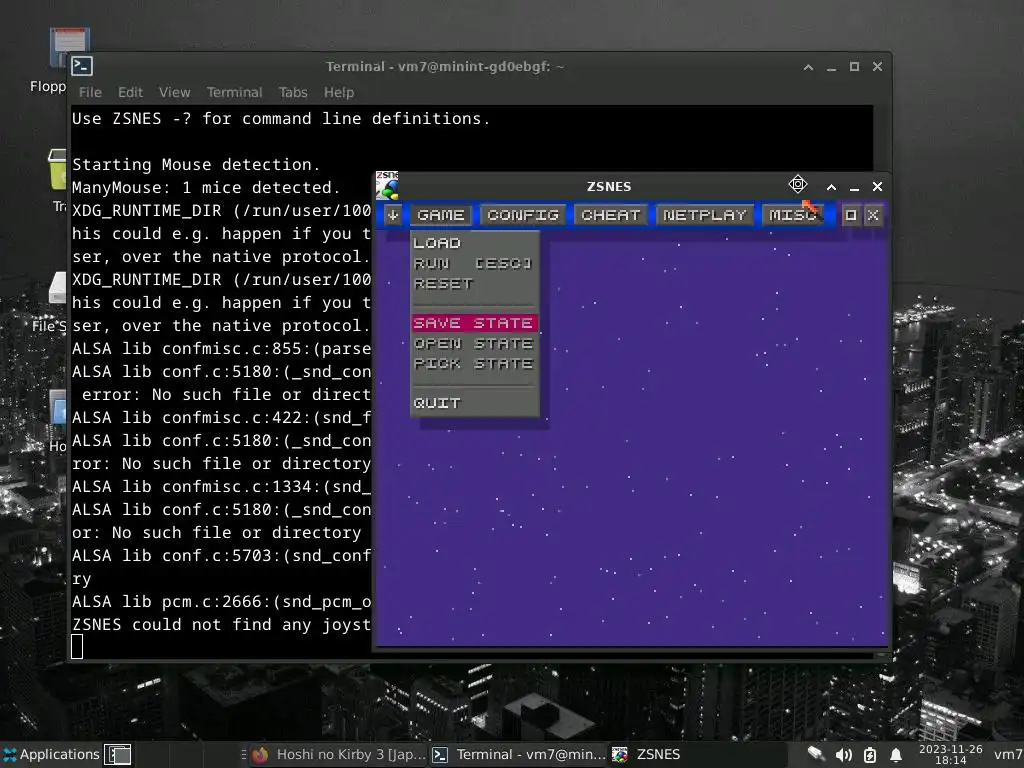Click the ZSNES window title logo icon

(x=387, y=185)
